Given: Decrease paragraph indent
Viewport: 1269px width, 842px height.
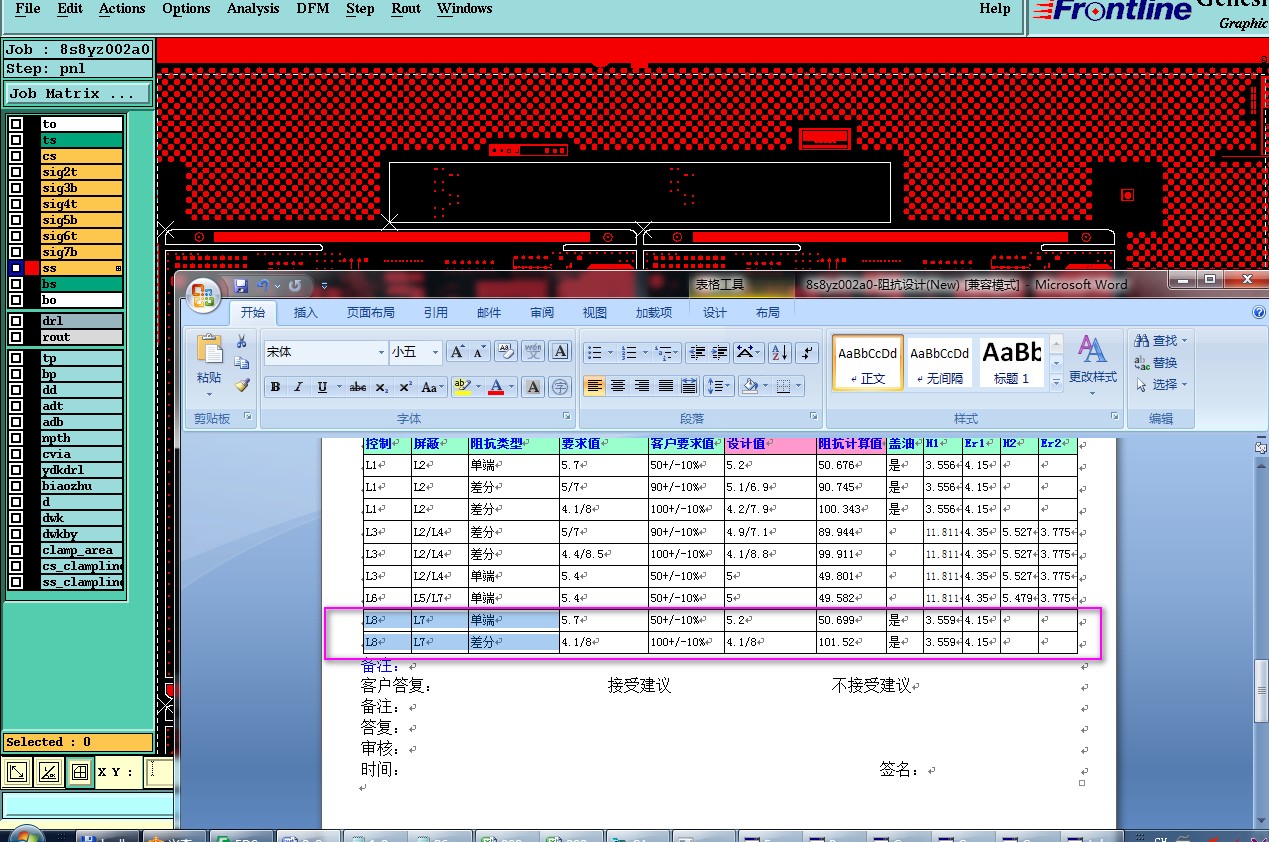Looking at the screenshot, I should pos(698,352).
